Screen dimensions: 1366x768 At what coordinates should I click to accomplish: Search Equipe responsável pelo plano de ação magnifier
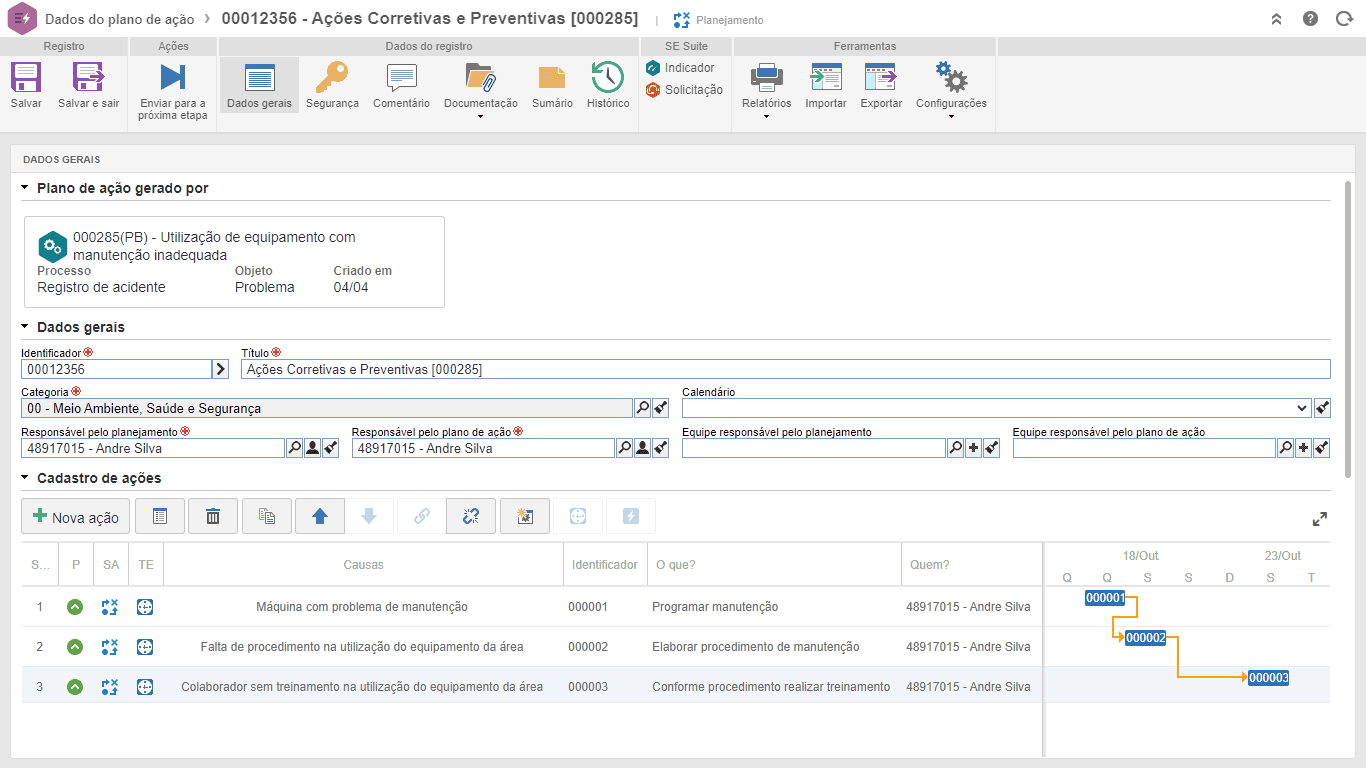1285,448
